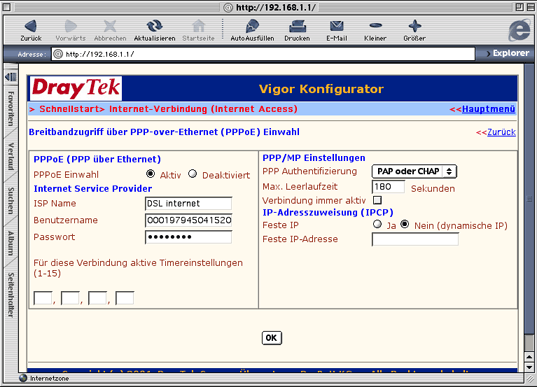The height and width of the screenshot is (387, 537).
Task: Click in the Adresse URL field
Action: [263, 54]
